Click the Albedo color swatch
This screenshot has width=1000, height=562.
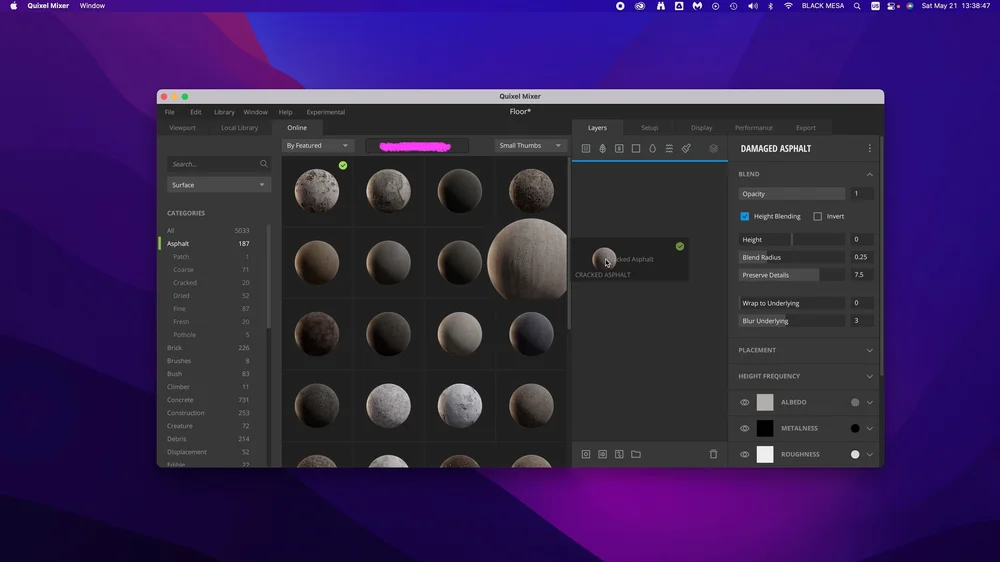[765, 403]
